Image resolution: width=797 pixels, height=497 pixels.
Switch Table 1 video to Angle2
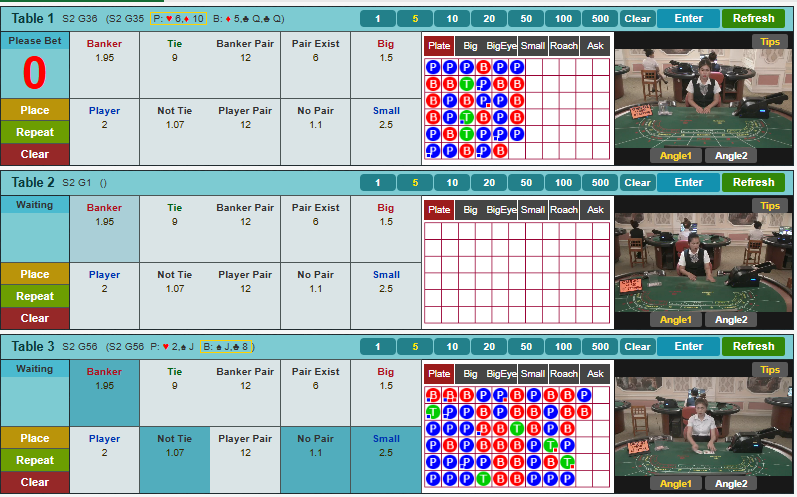(x=731, y=155)
